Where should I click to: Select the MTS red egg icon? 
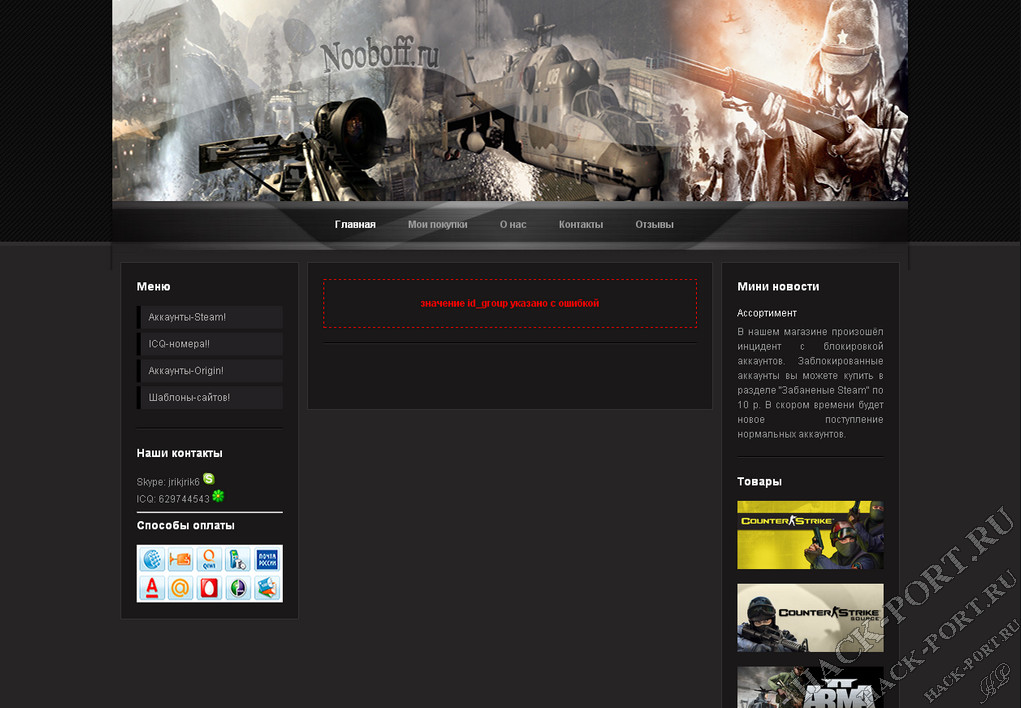[x=209, y=588]
